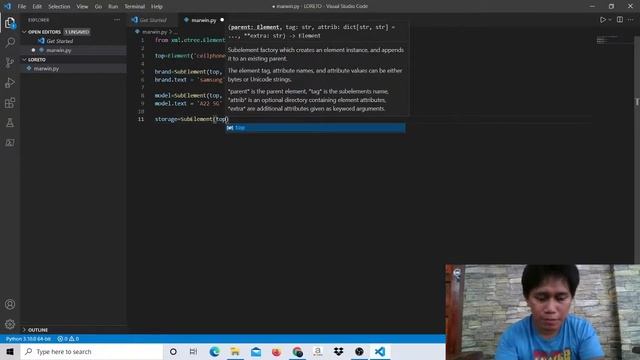Select Get Started in Open Editors
This screenshot has width=640, height=360.
pyautogui.click(x=60, y=41)
